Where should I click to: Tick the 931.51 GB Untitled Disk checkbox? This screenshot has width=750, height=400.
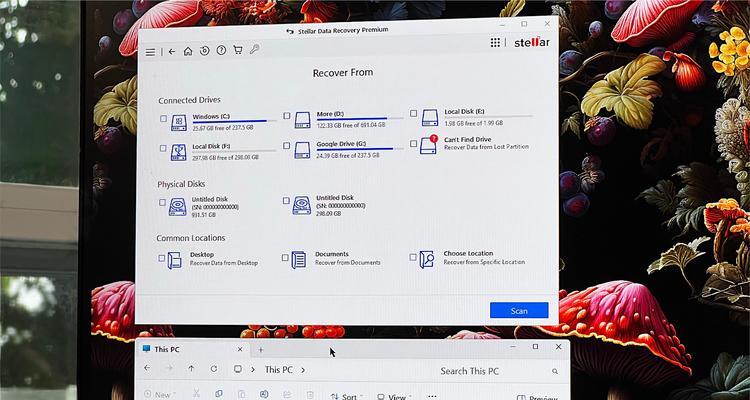point(163,202)
